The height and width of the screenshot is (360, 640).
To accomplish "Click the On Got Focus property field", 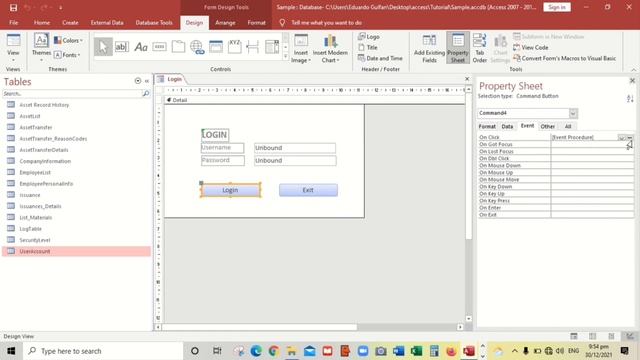I will tap(592, 144).
